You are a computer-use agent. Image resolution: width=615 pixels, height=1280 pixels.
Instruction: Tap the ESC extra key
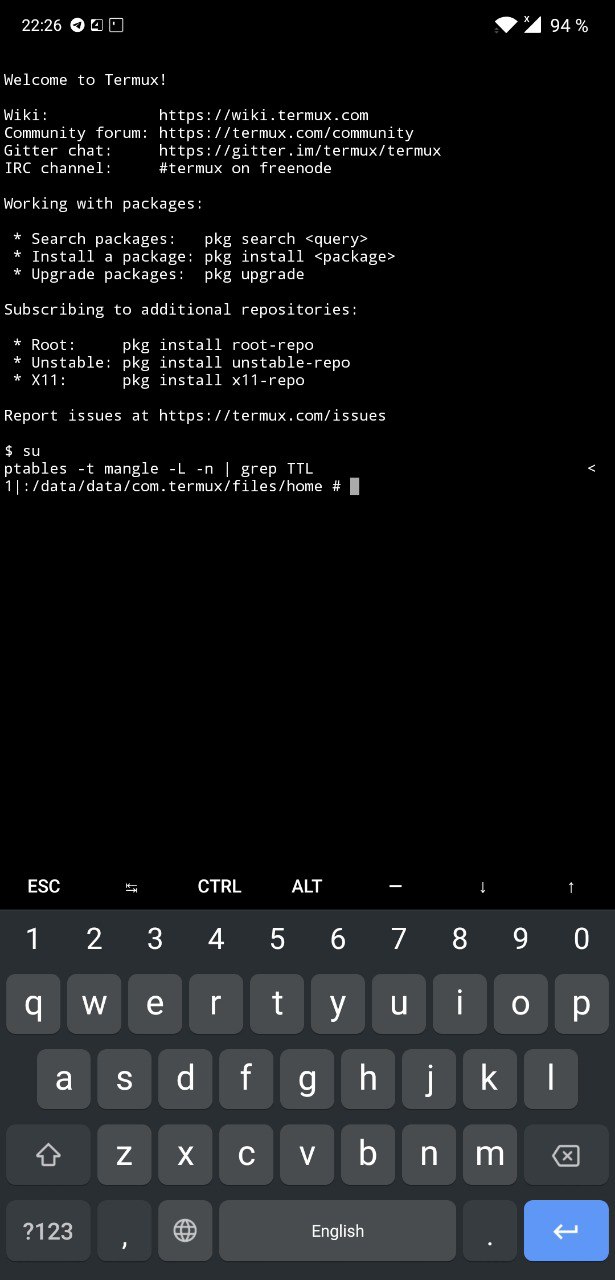pyautogui.click(x=44, y=886)
